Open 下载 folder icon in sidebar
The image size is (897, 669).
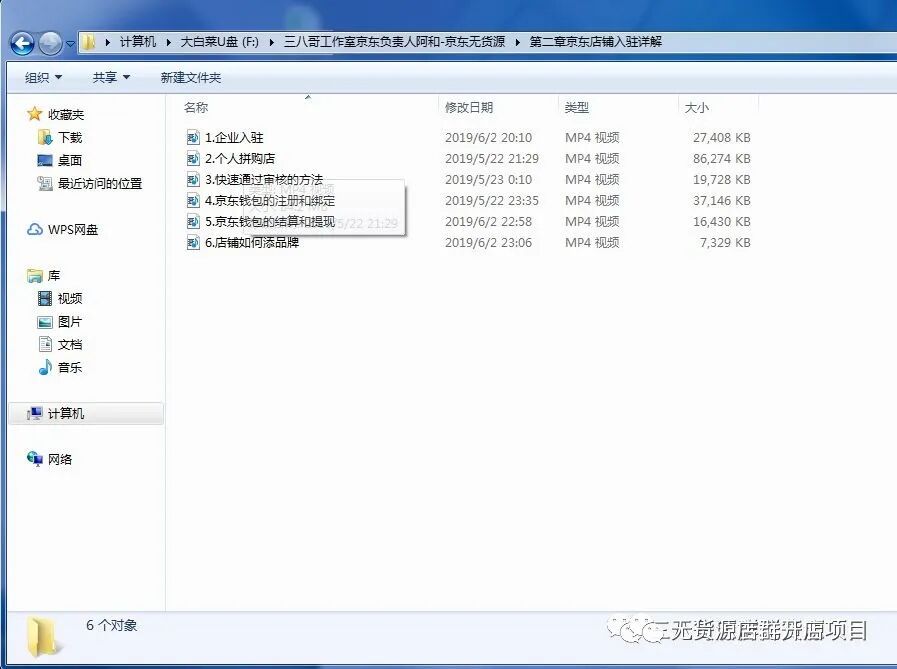pos(45,137)
